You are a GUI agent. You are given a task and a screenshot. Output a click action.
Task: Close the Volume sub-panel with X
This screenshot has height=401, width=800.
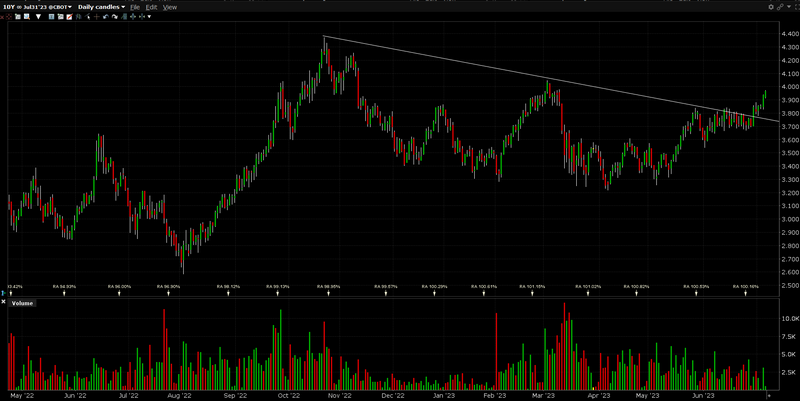click(3, 302)
